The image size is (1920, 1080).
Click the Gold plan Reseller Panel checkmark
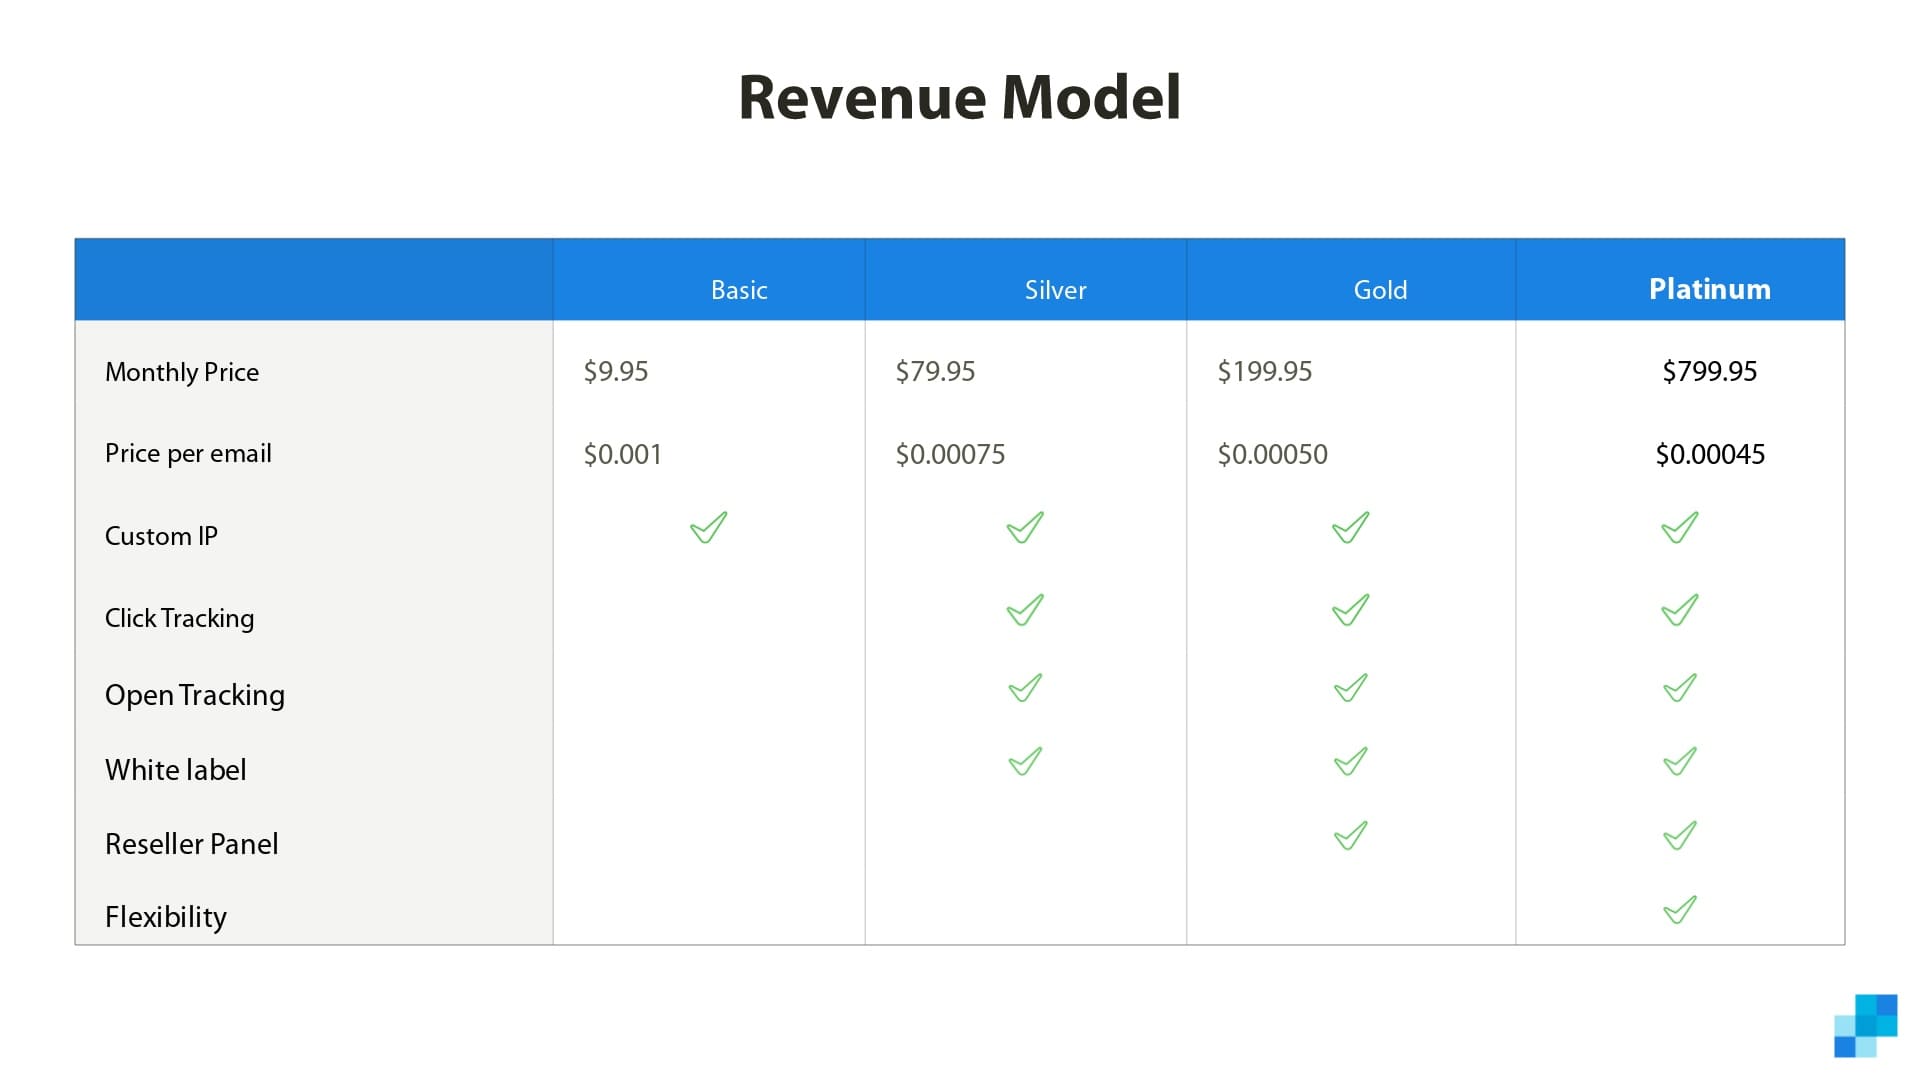click(1350, 835)
